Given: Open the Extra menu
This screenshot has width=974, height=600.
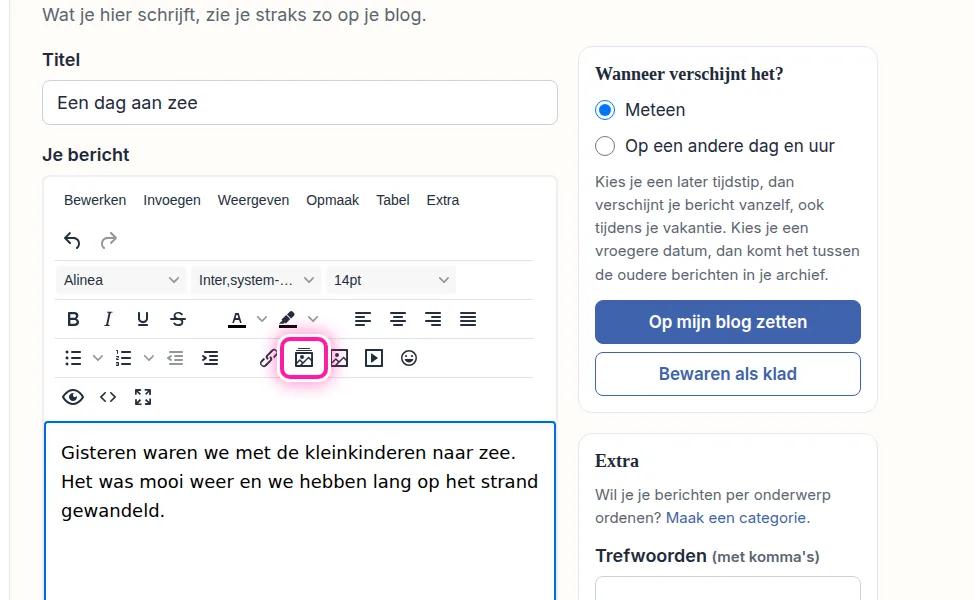Looking at the screenshot, I should [x=443, y=201].
